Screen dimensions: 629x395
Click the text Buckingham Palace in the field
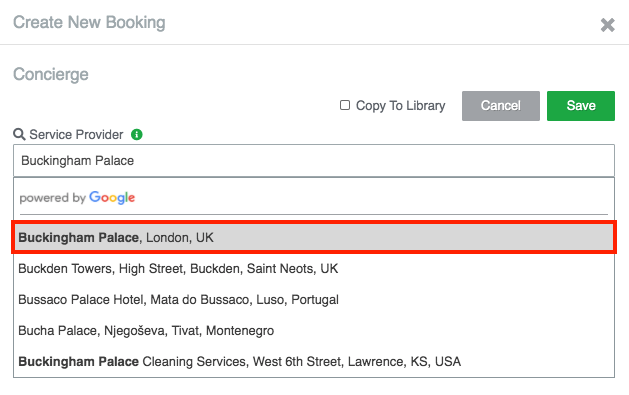[x=77, y=160]
